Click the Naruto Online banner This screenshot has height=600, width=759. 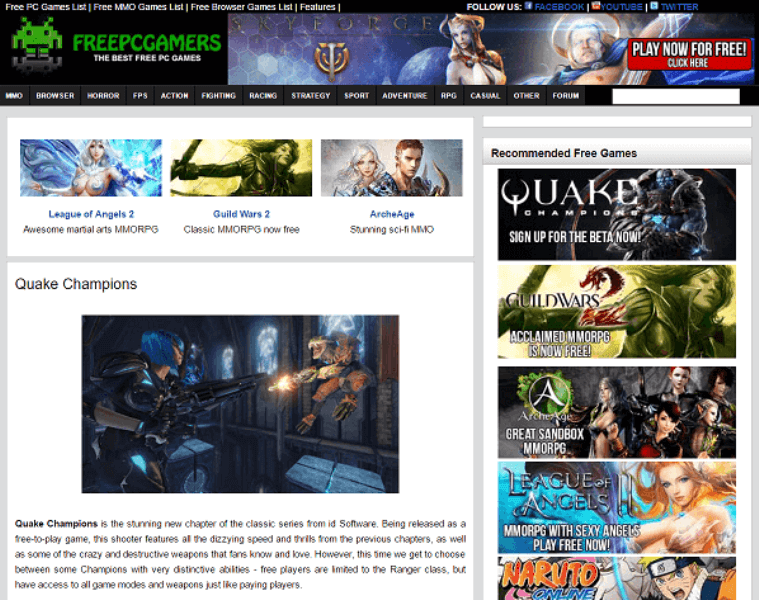point(617,578)
